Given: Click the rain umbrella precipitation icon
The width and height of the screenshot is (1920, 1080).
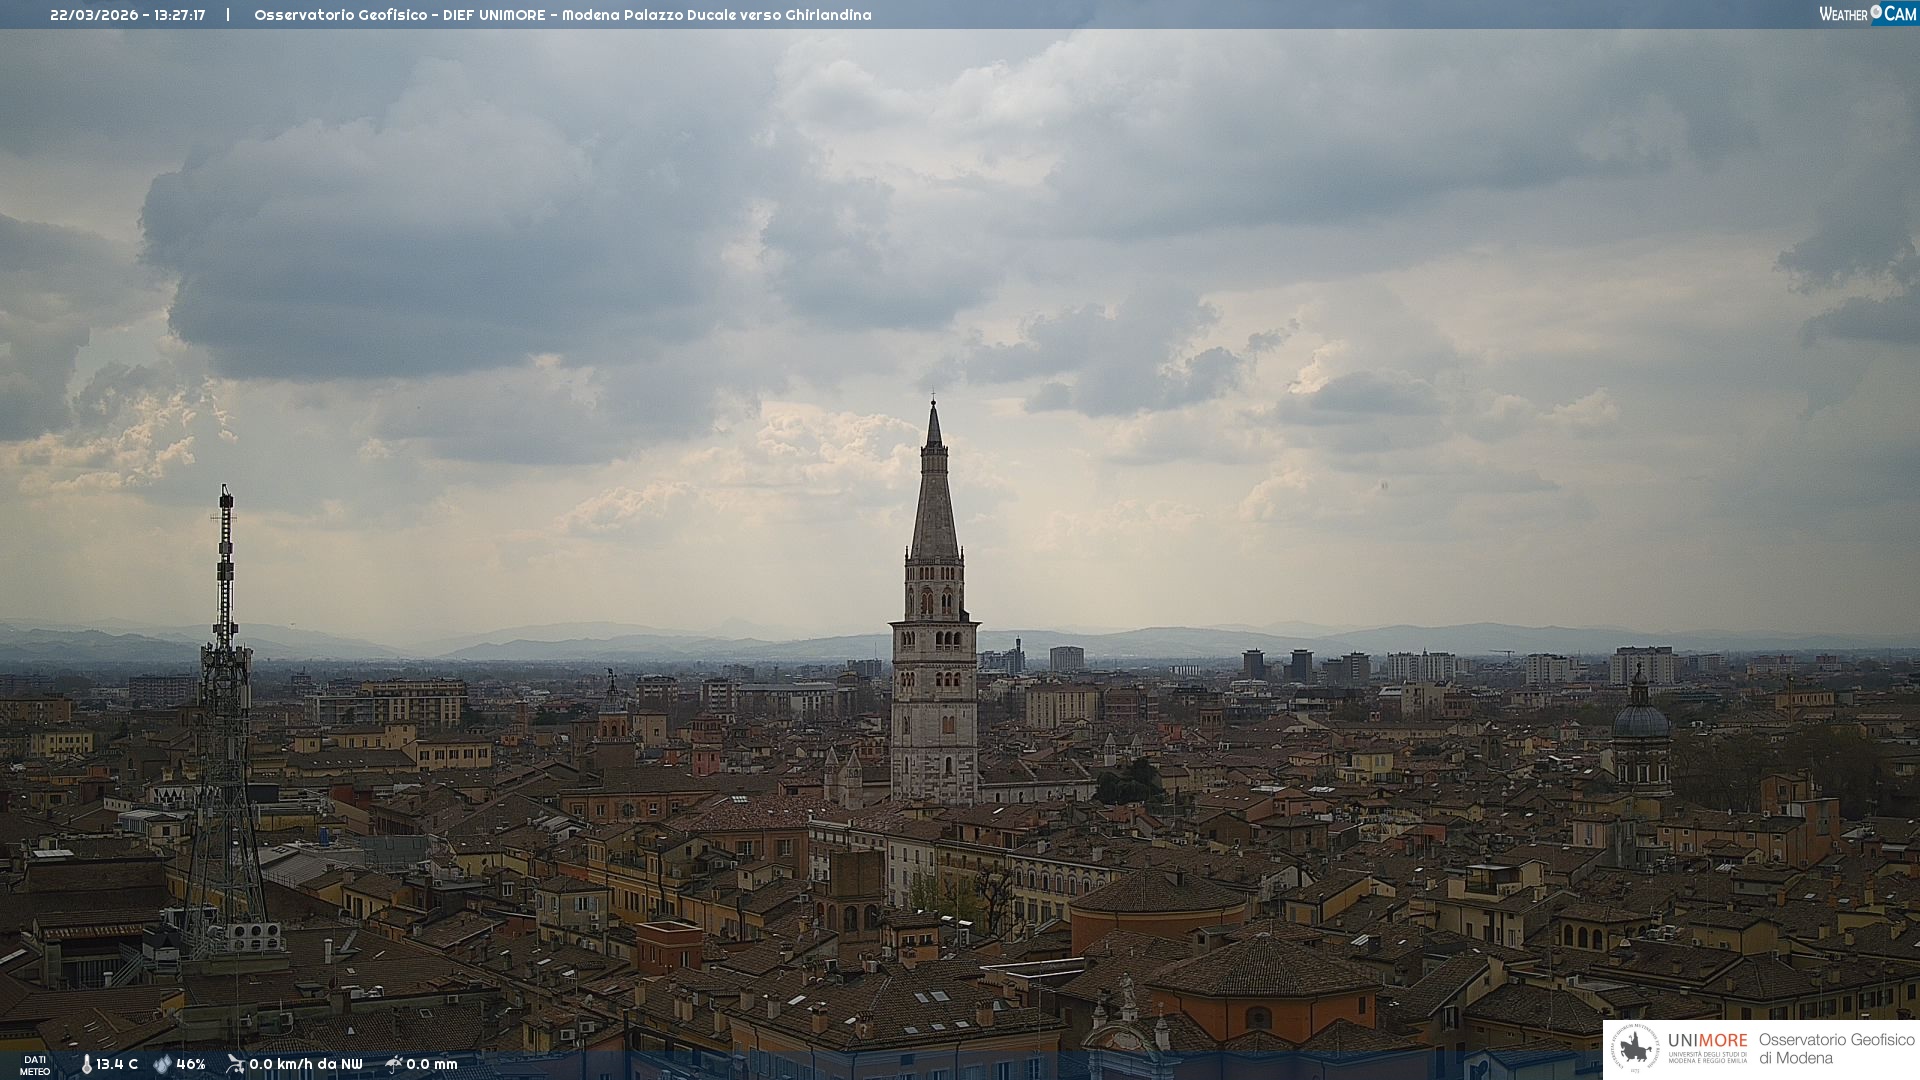Looking at the screenshot, I should tap(394, 1064).
